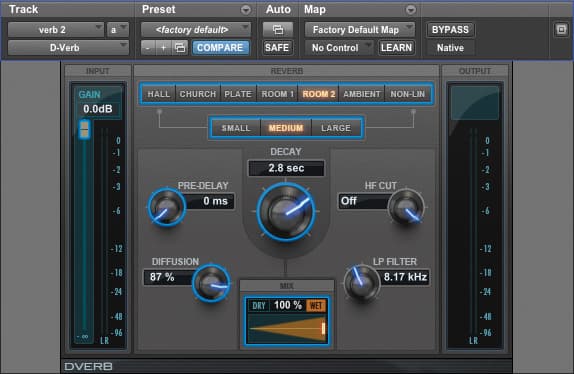Screen dimensions: 574x374
Task: Toggle the BYPASS button
Action: 450,30
